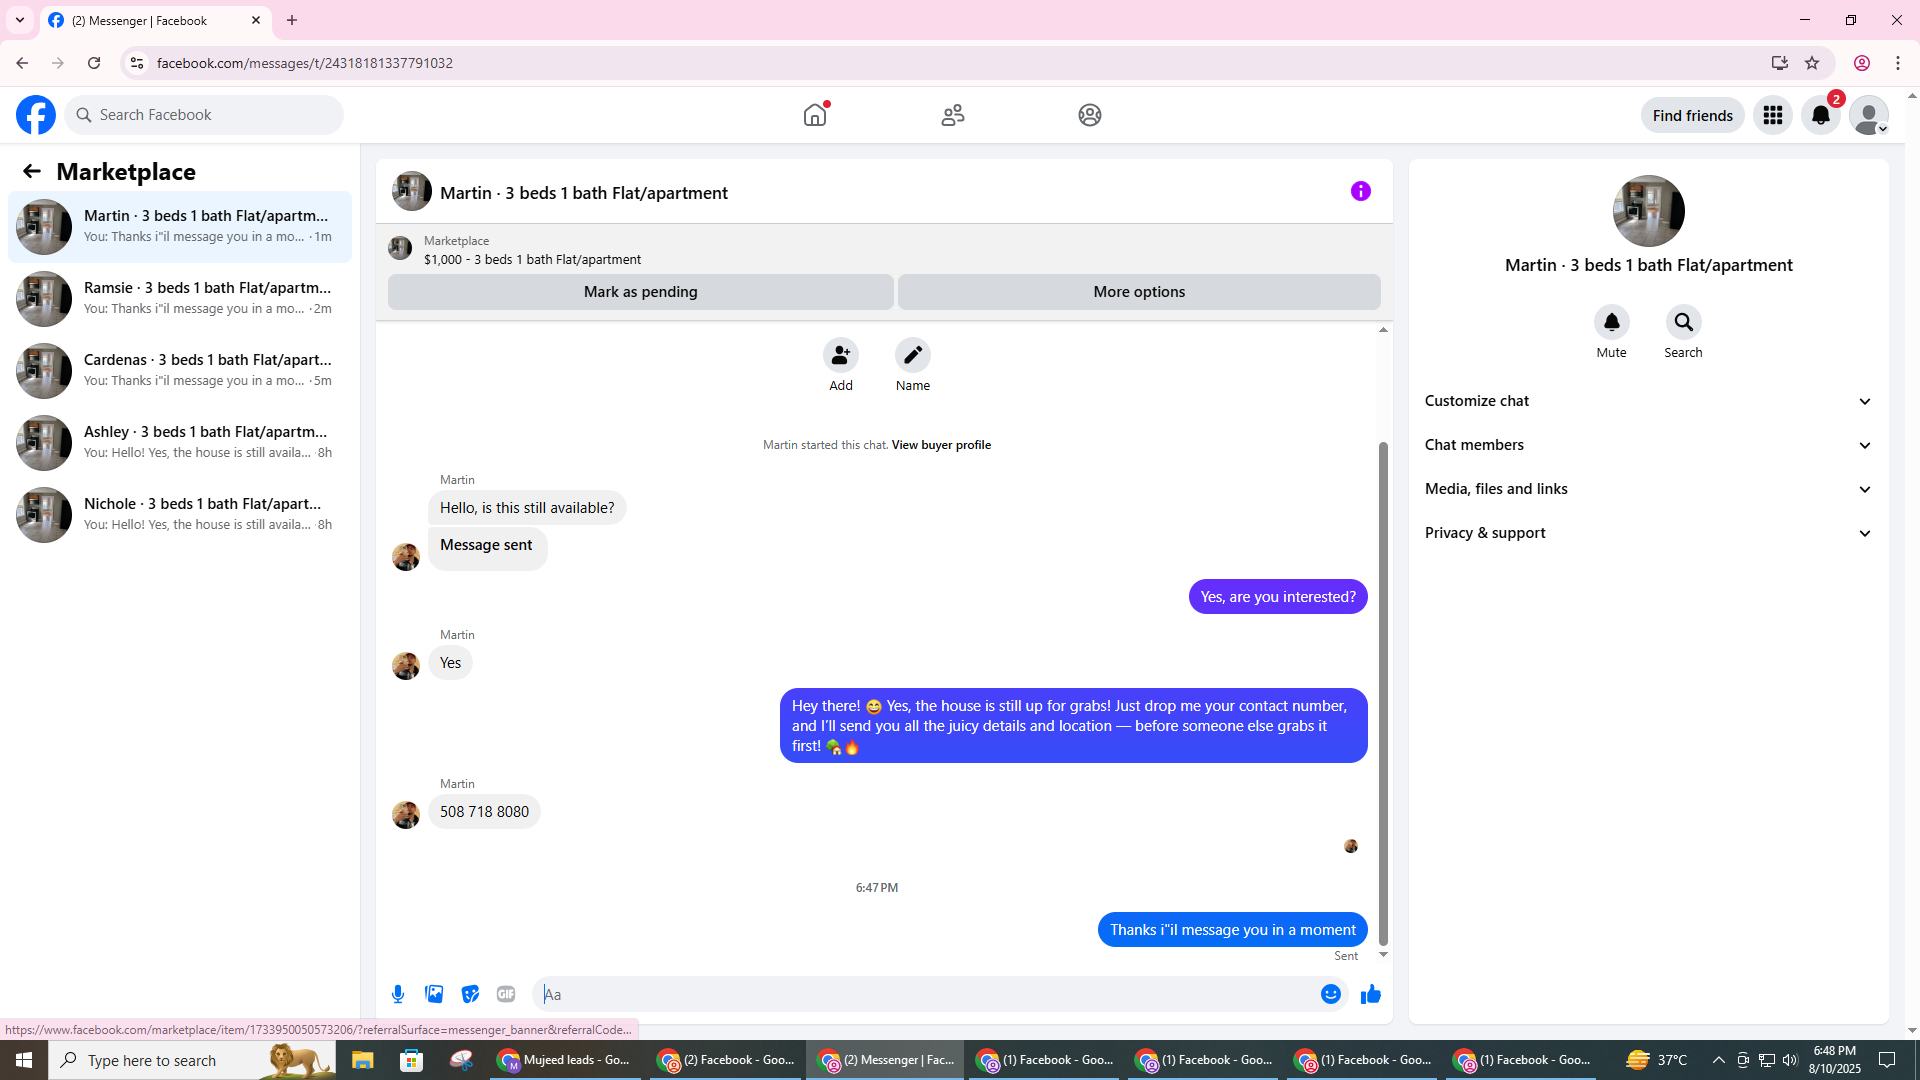Image resolution: width=1920 pixels, height=1080 pixels.
Task: Expand Privacy & support section
Action: (x=1648, y=533)
